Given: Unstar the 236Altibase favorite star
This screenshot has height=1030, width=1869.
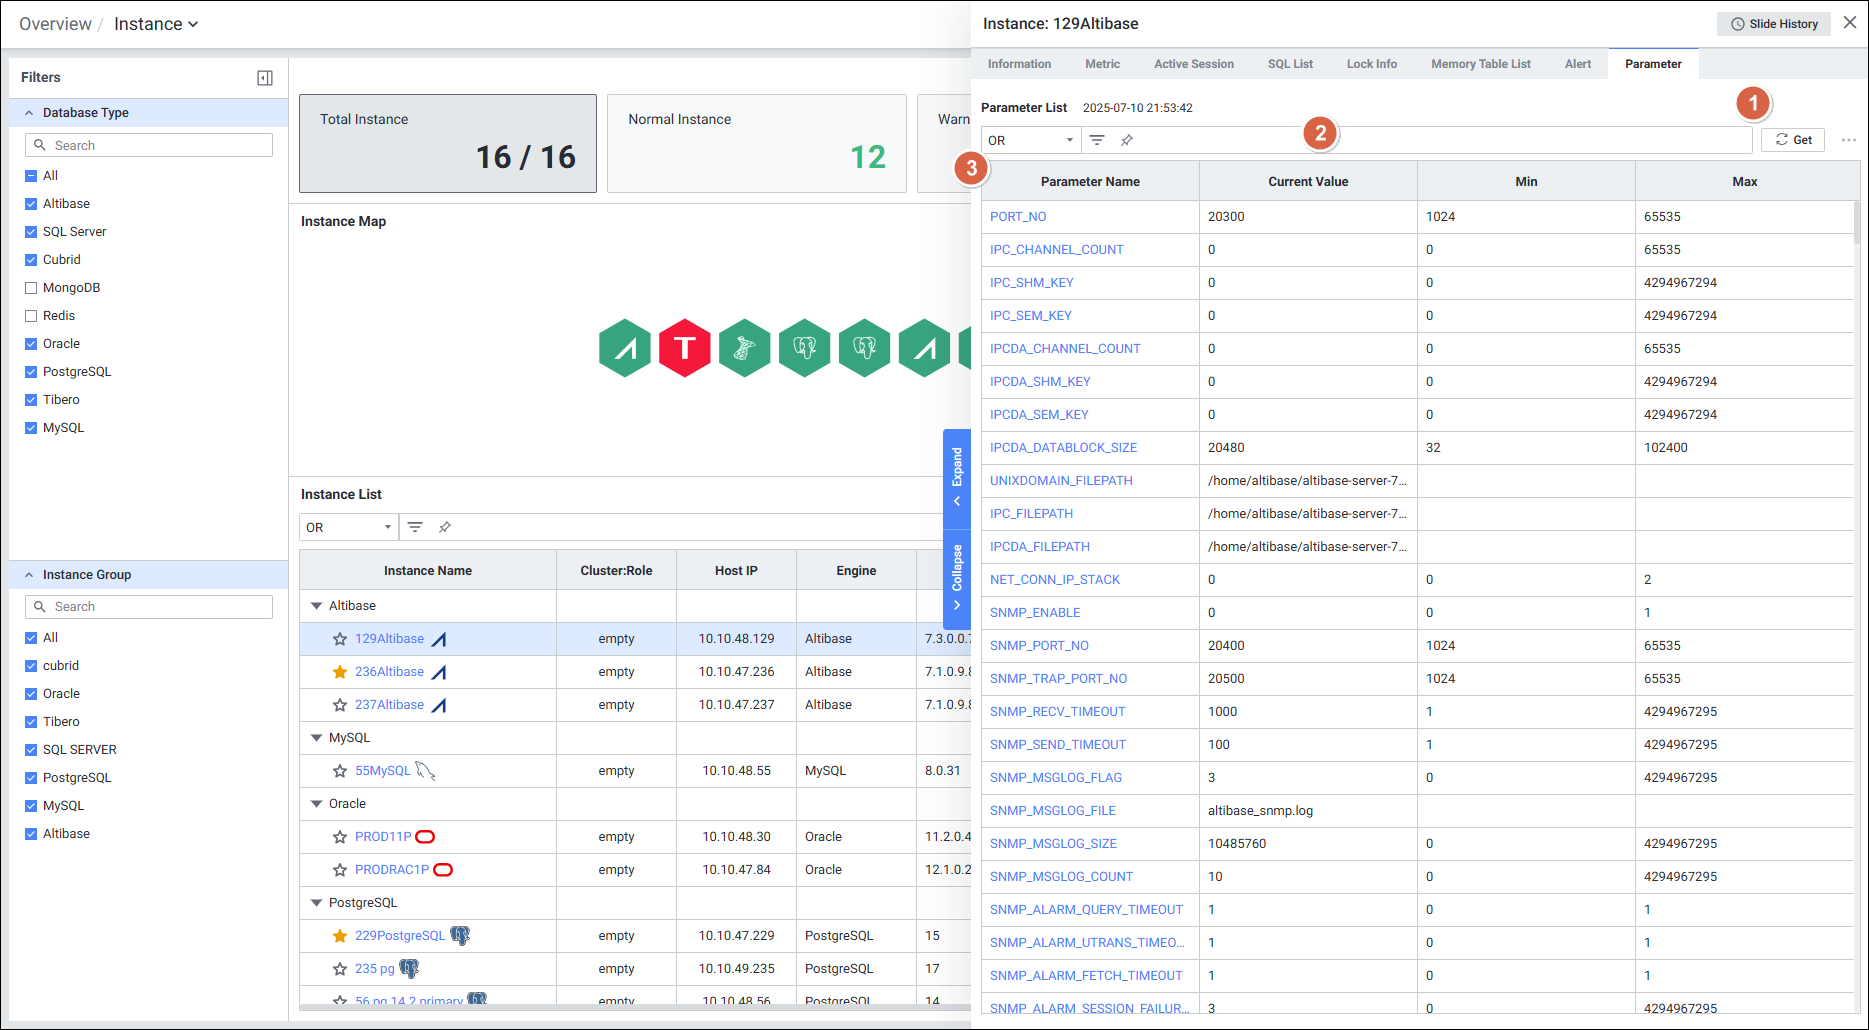Looking at the screenshot, I should coord(340,672).
